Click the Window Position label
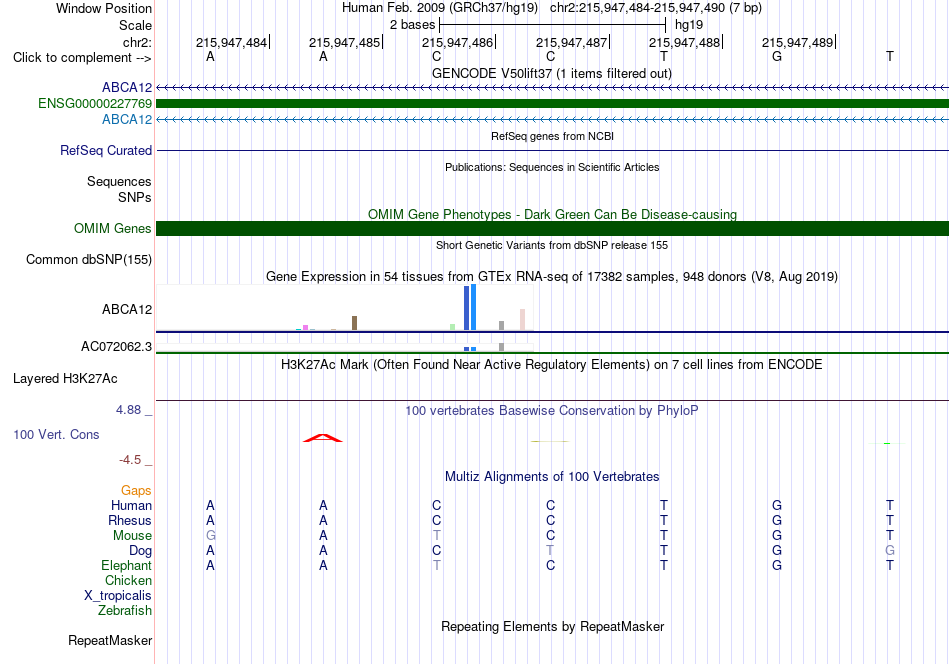The image size is (950, 664). 104,8
